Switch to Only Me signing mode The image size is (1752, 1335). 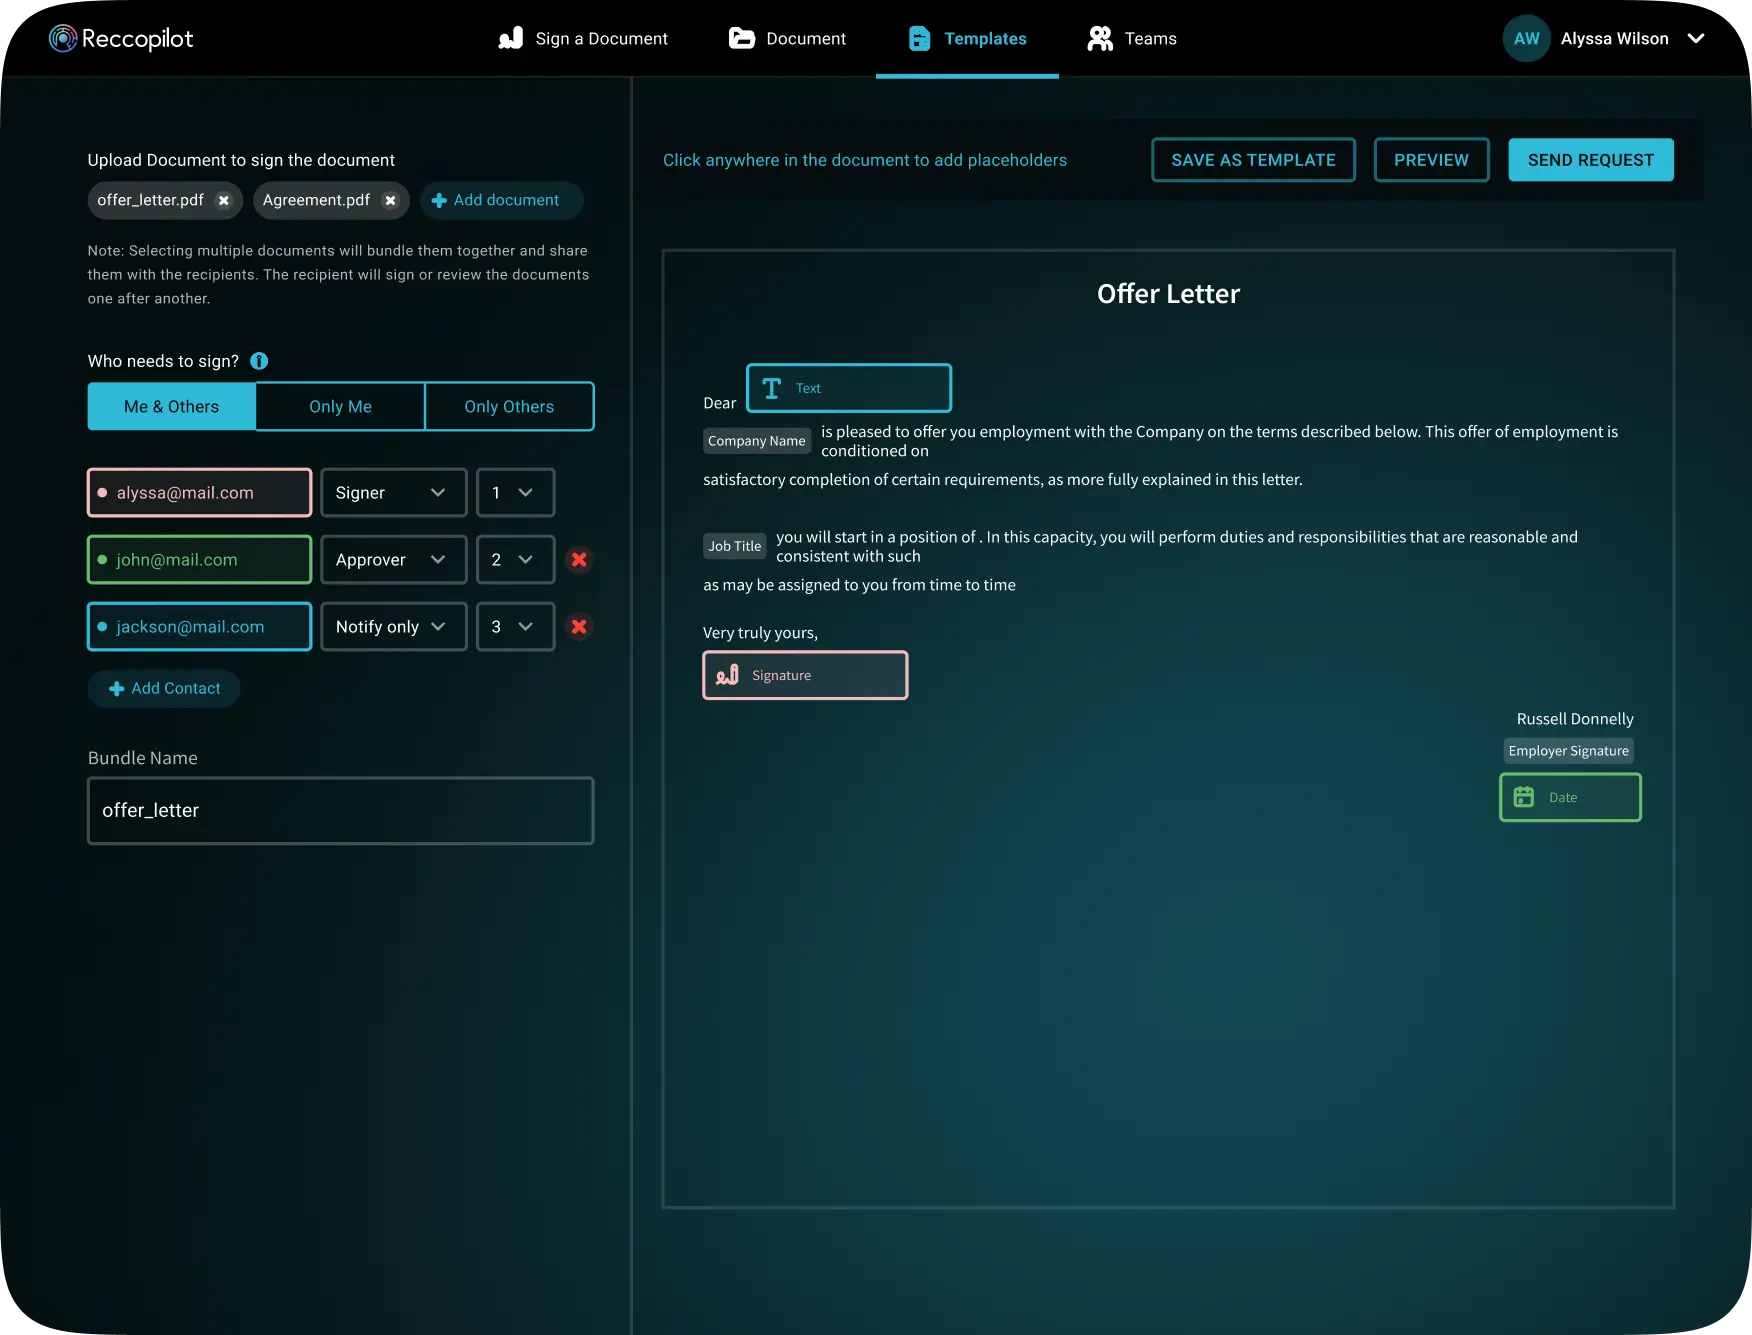click(x=340, y=406)
